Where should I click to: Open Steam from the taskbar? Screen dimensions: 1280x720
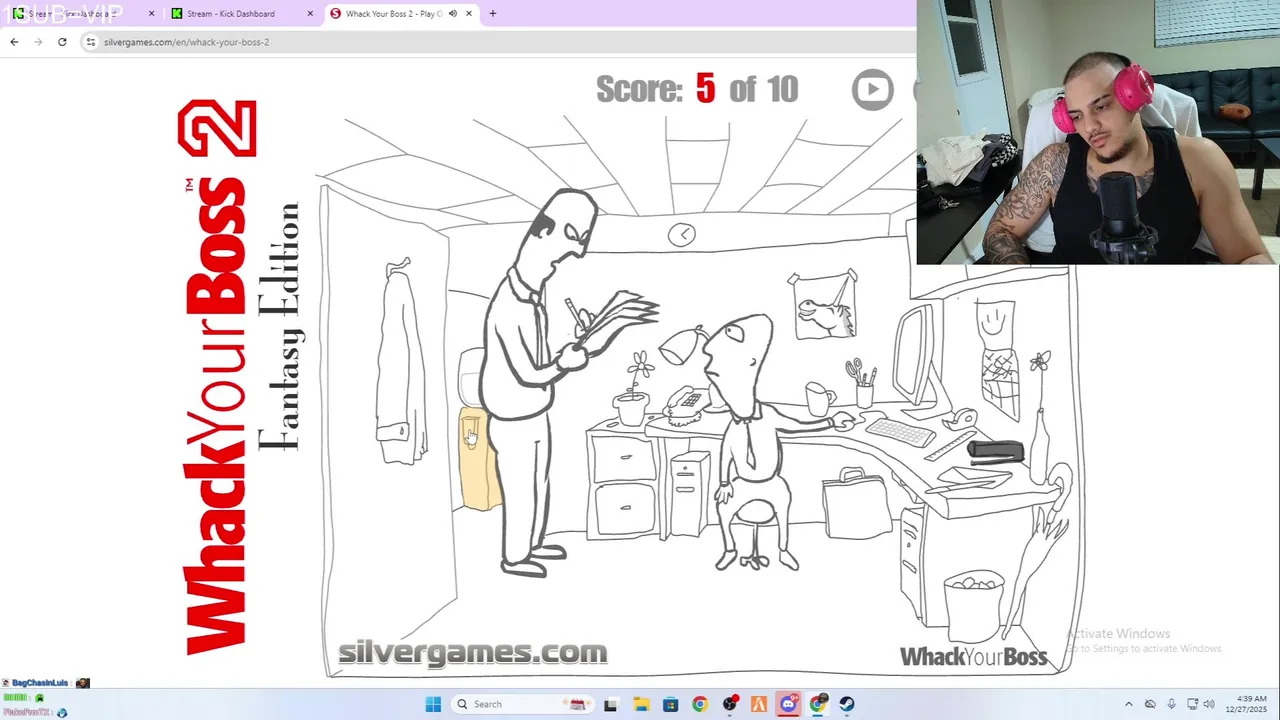(848, 704)
